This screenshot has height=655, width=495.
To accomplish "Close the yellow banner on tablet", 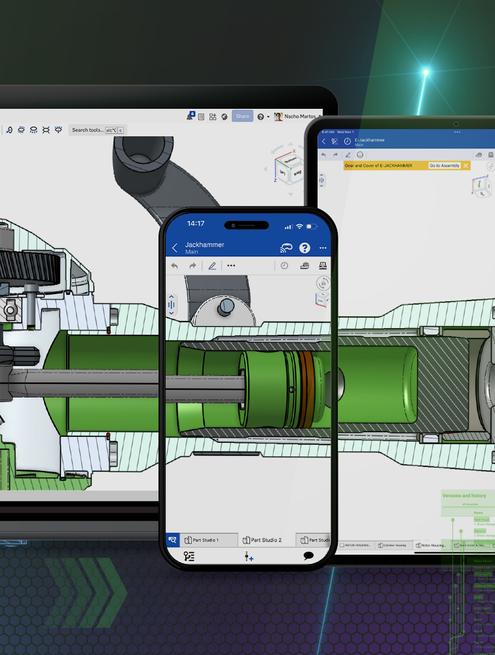I will pos(466,165).
